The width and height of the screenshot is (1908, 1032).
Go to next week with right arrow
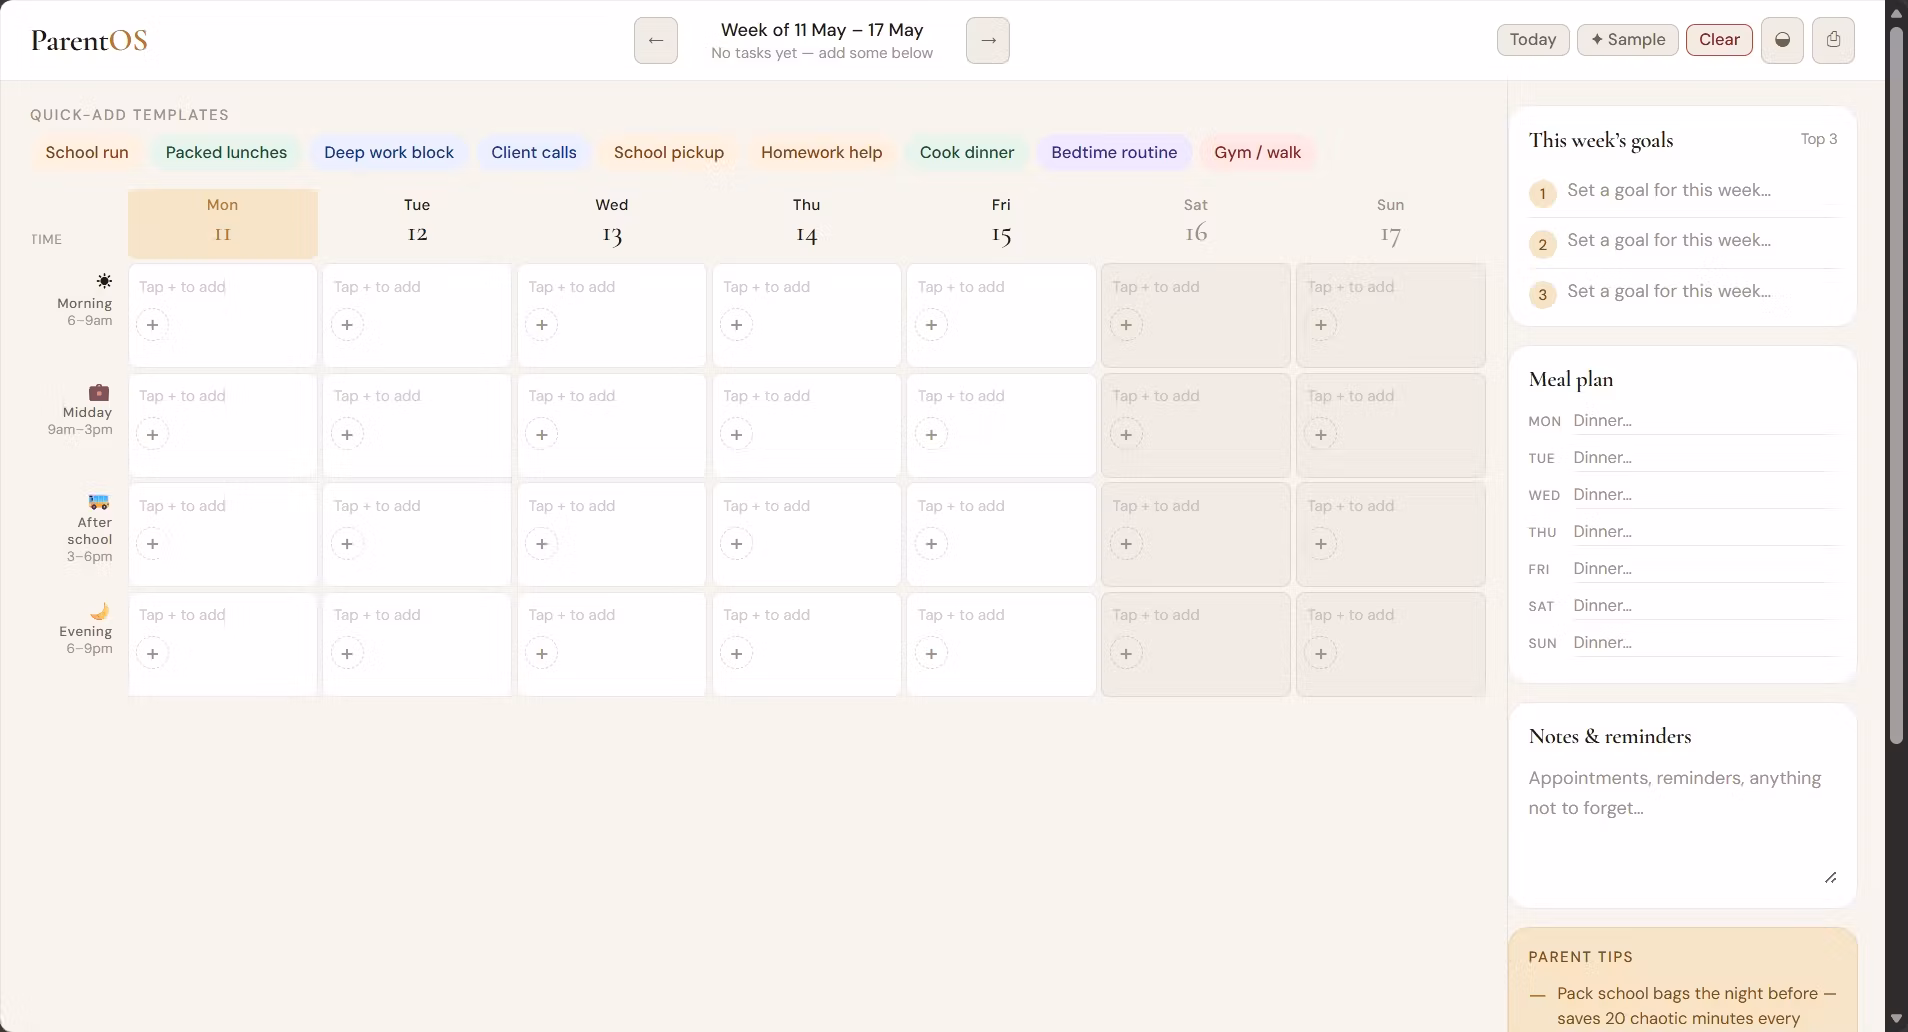pyautogui.click(x=988, y=40)
